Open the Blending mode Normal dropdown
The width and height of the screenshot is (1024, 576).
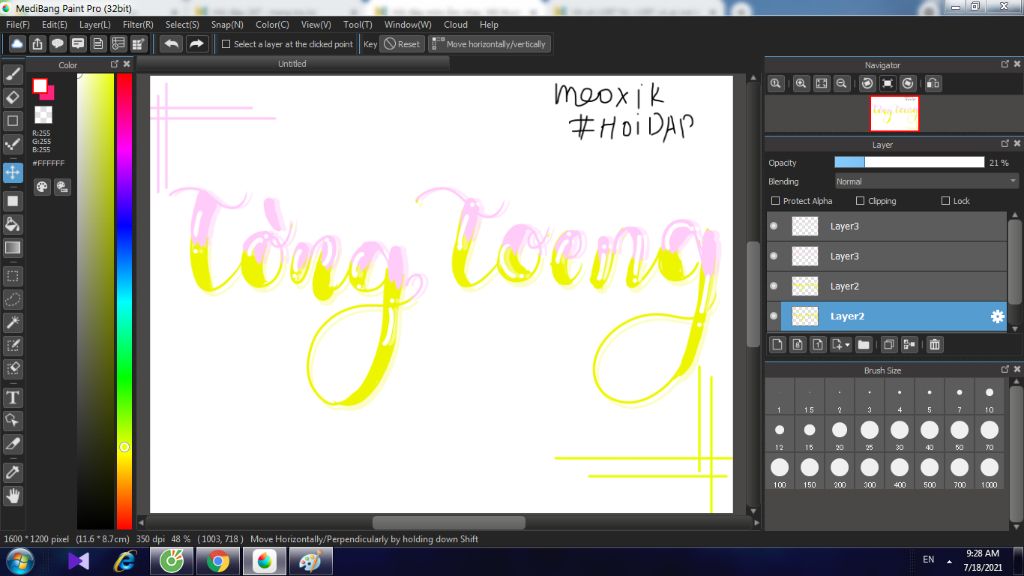pyautogui.click(x=926, y=182)
